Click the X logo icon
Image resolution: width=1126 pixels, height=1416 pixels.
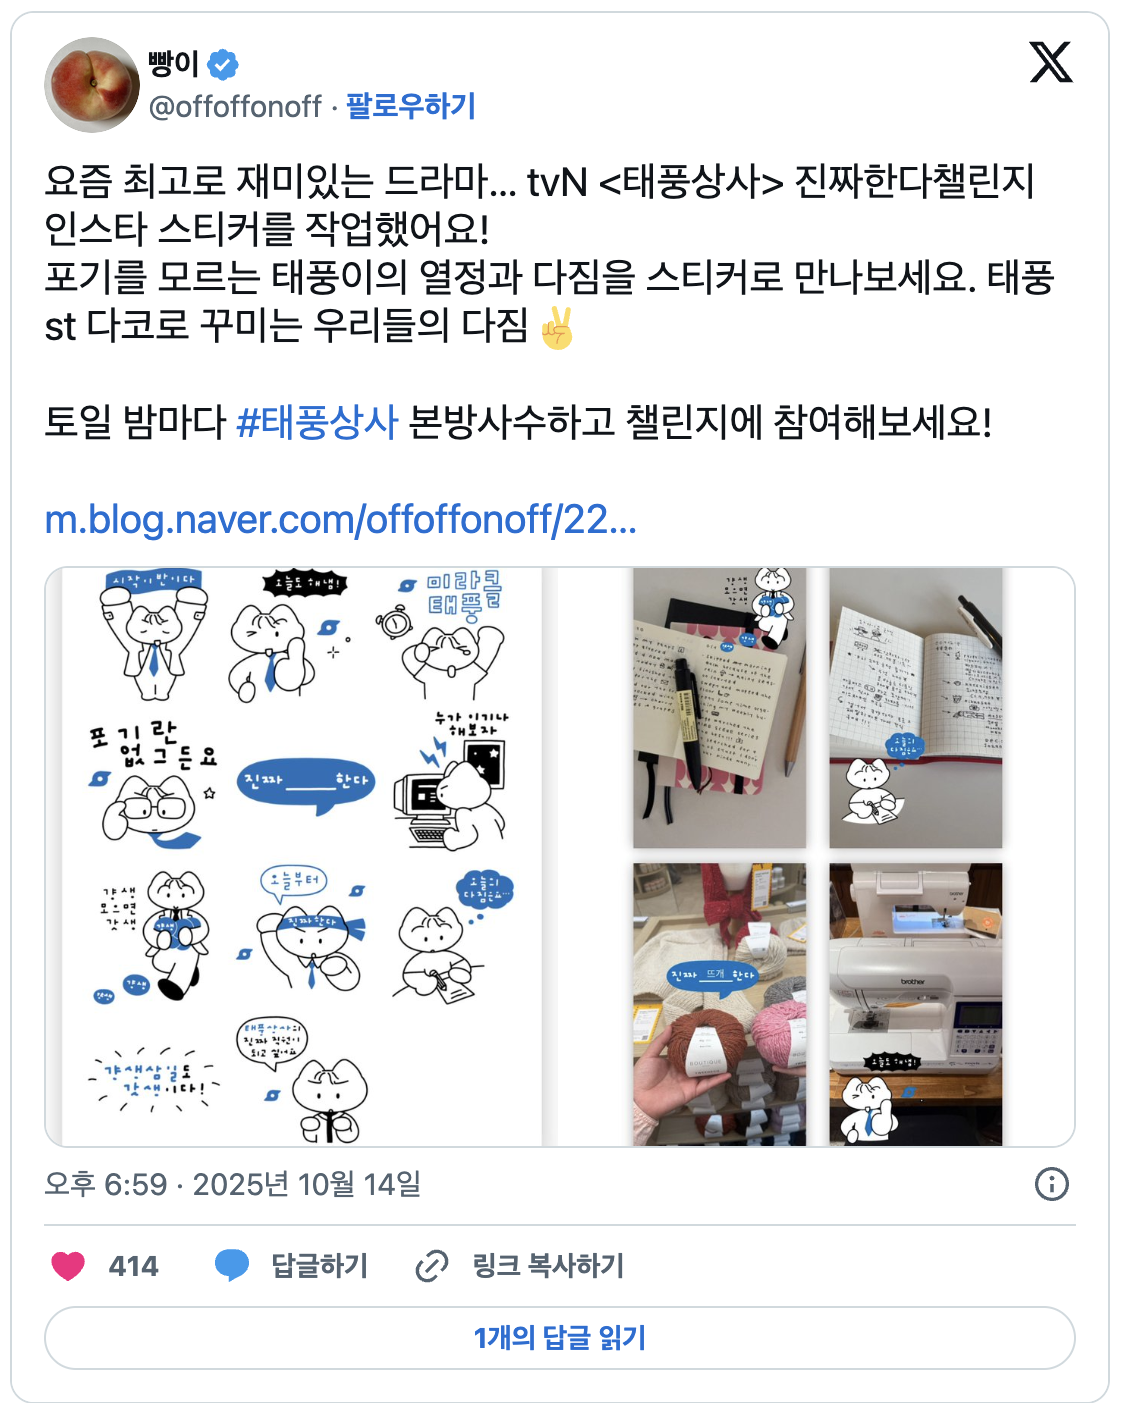(x=1051, y=63)
